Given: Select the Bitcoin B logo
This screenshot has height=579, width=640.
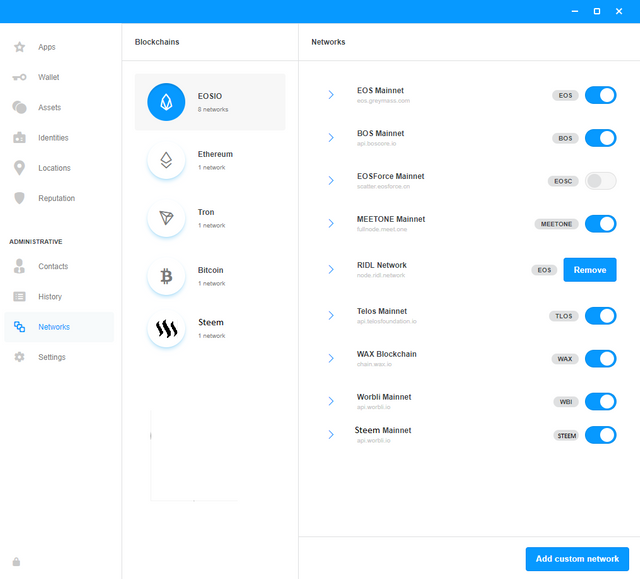Looking at the screenshot, I should pos(166,276).
